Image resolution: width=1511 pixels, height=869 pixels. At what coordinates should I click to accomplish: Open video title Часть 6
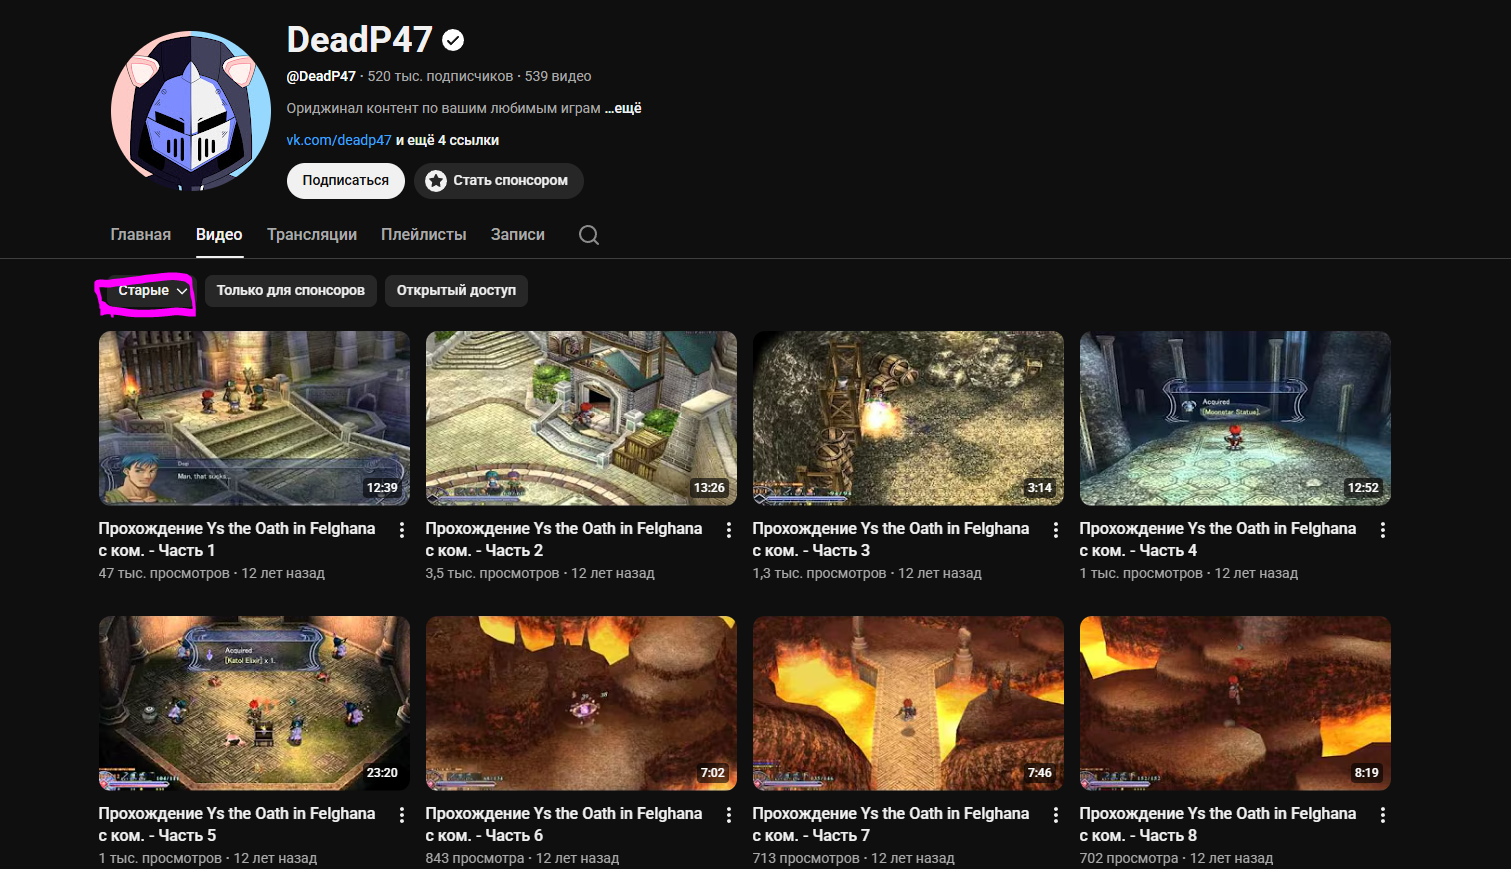pyautogui.click(x=564, y=825)
